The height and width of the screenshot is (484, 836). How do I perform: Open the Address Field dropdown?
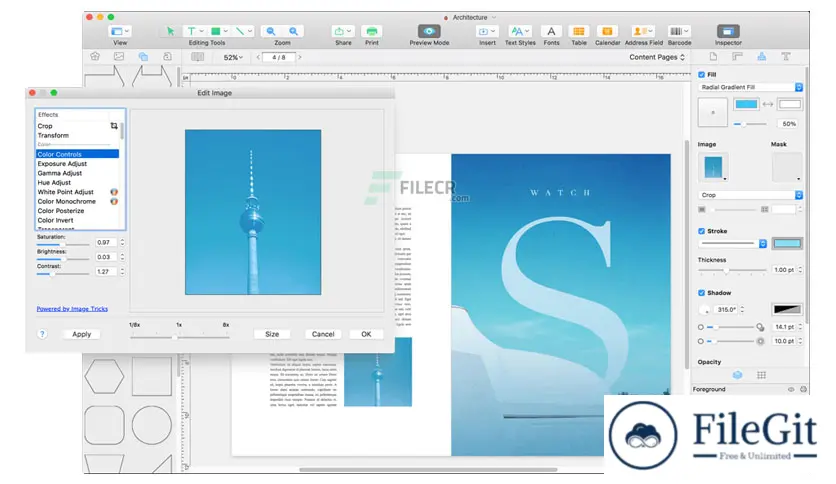(643, 31)
